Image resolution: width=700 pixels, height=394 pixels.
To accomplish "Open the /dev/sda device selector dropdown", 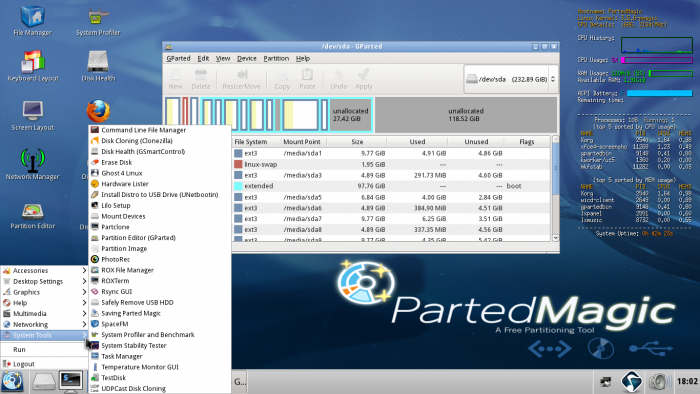I will 511,79.
